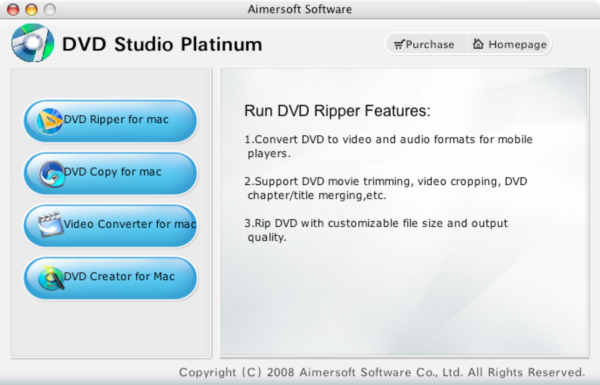Click the "Aimersoft Software" window title

(x=300, y=9)
